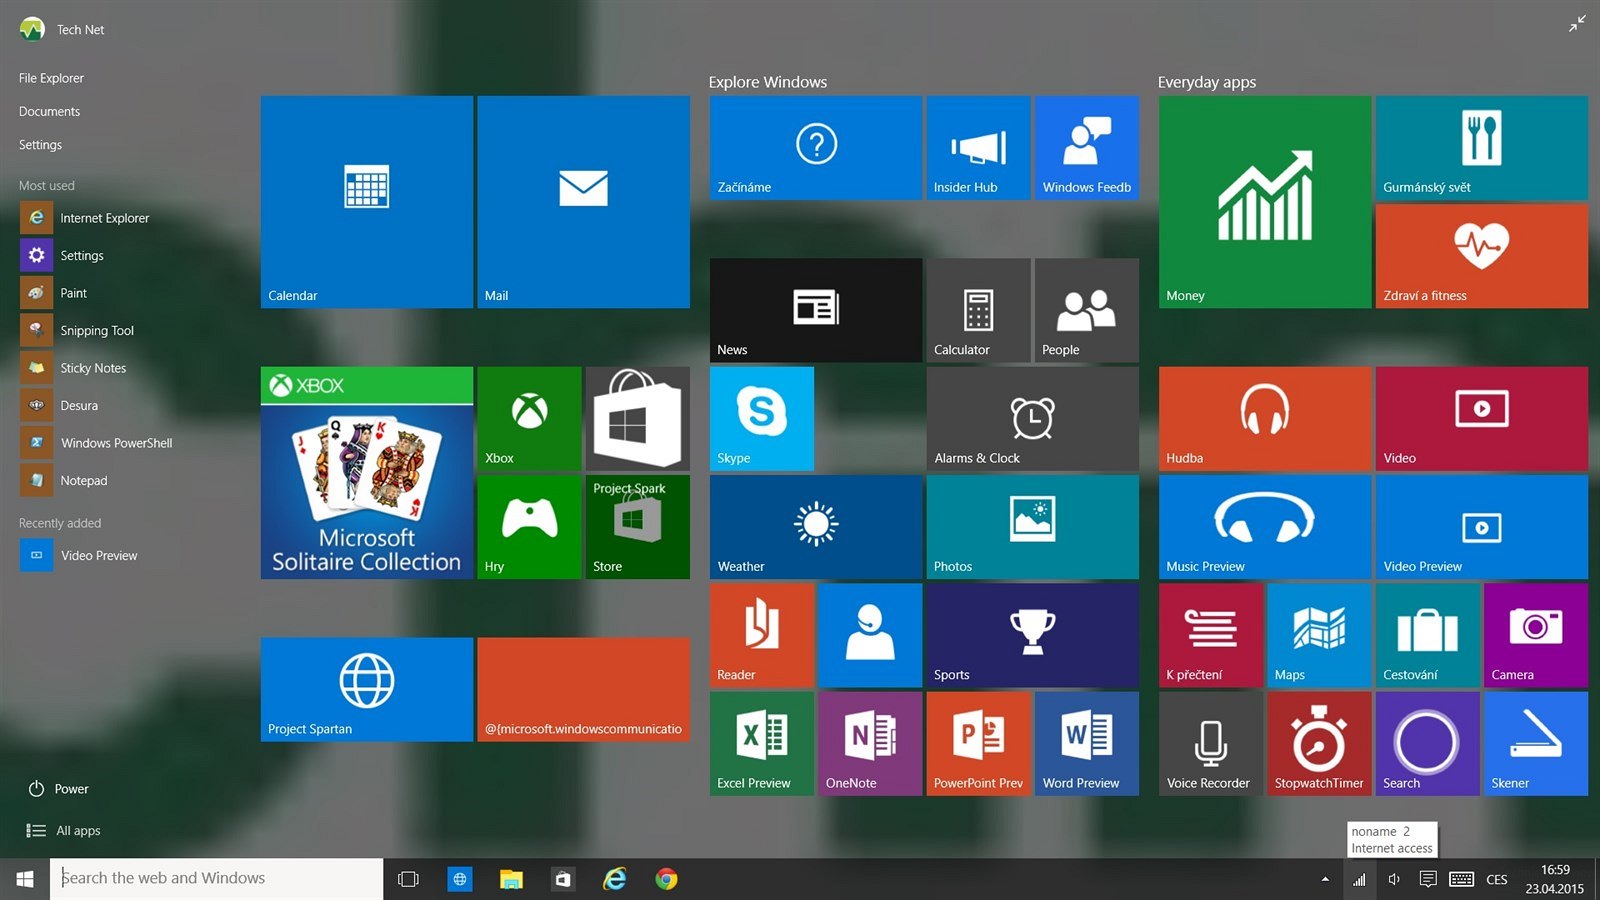This screenshot has width=1600, height=900.
Task: Click Task View icon on taskbar
Action: pos(408,879)
